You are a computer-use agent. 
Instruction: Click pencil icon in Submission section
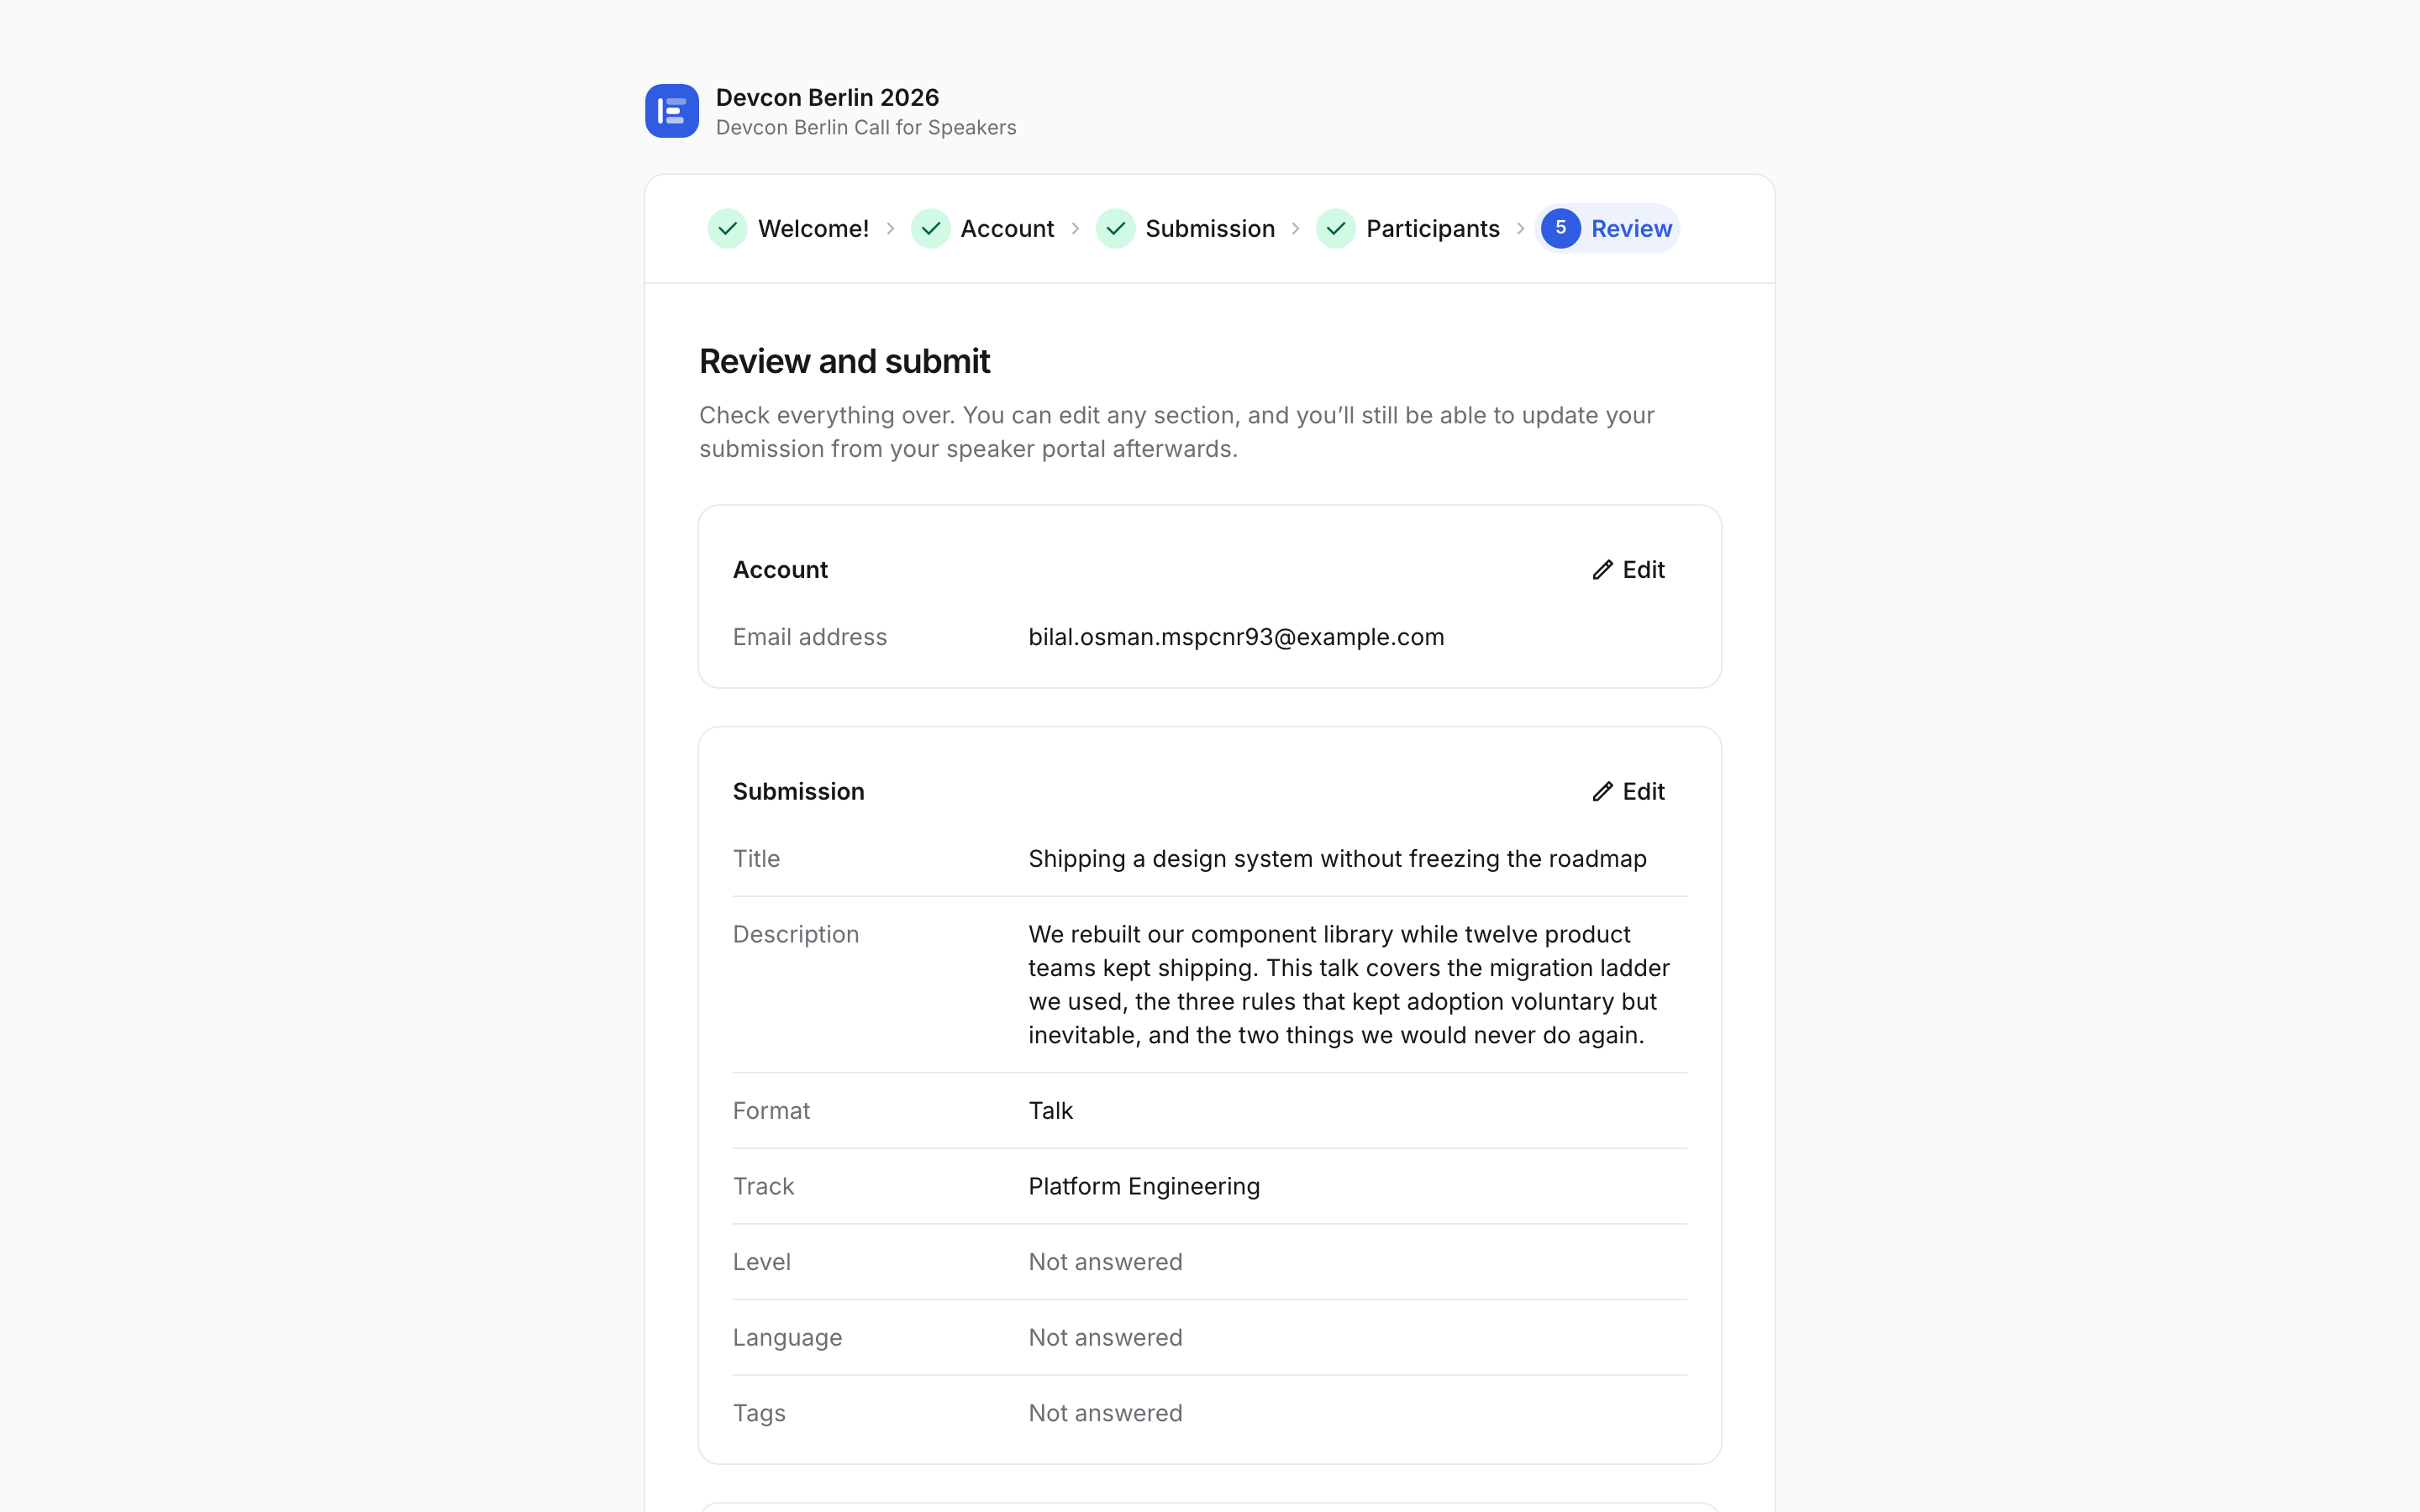pos(1602,791)
